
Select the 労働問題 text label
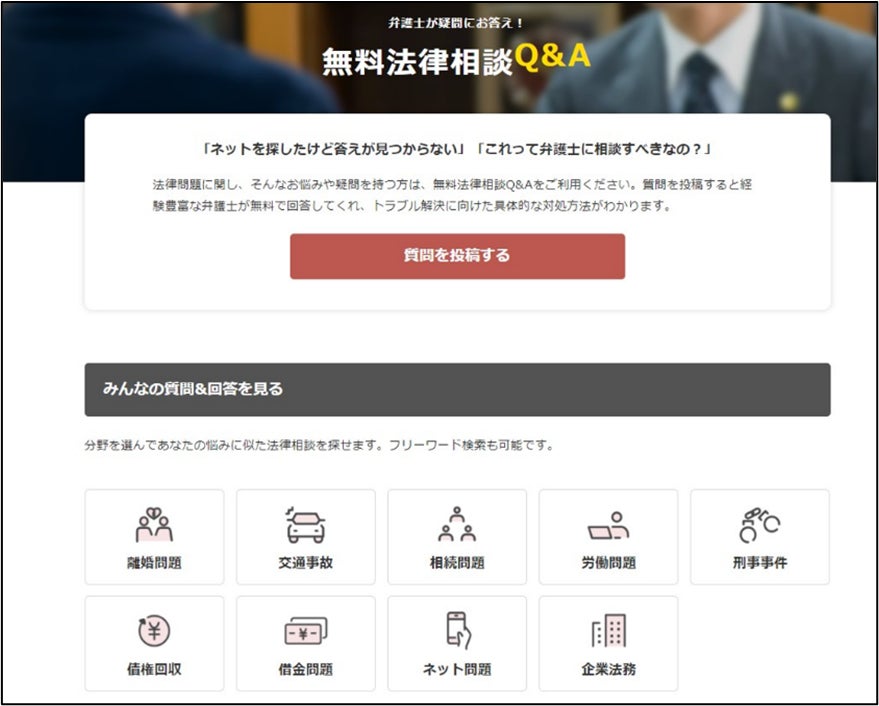tap(608, 563)
